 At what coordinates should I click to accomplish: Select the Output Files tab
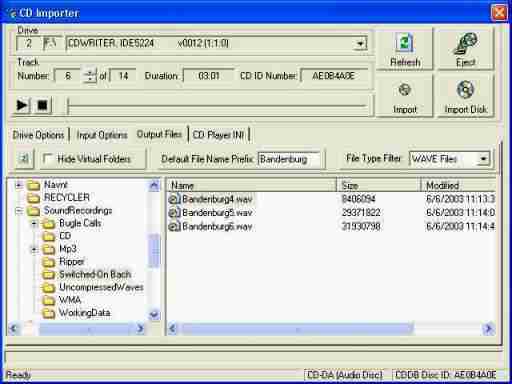click(x=159, y=134)
